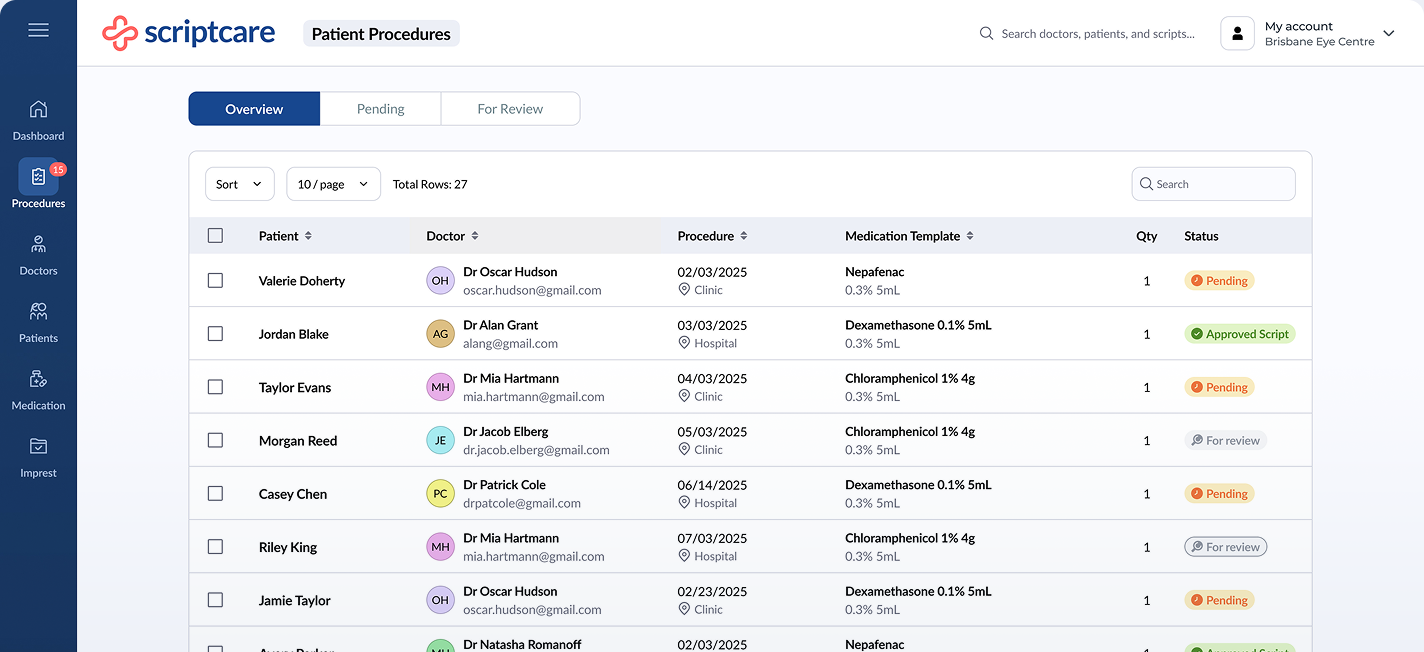Viewport: 1424px width, 652px height.
Task: Open the For Review tab
Action: [510, 108]
